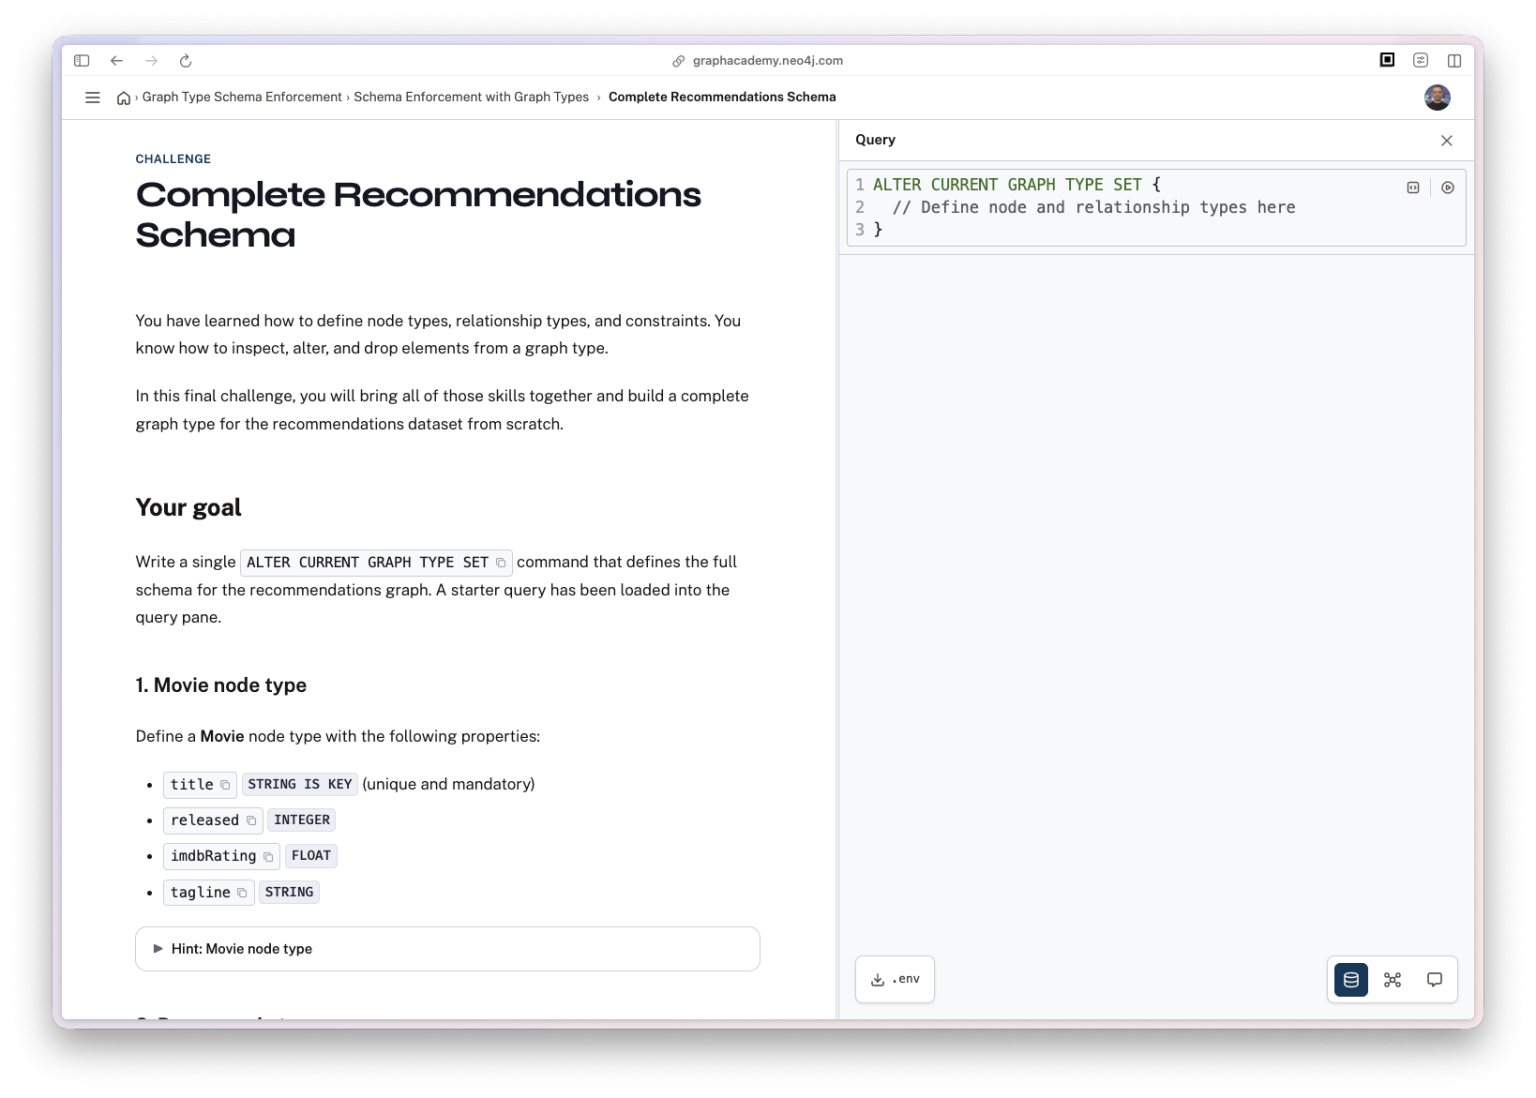This screenshot has height=1098, width=1536.
Task: Go forward with the browser forward arrow
Action: (151, 61)
